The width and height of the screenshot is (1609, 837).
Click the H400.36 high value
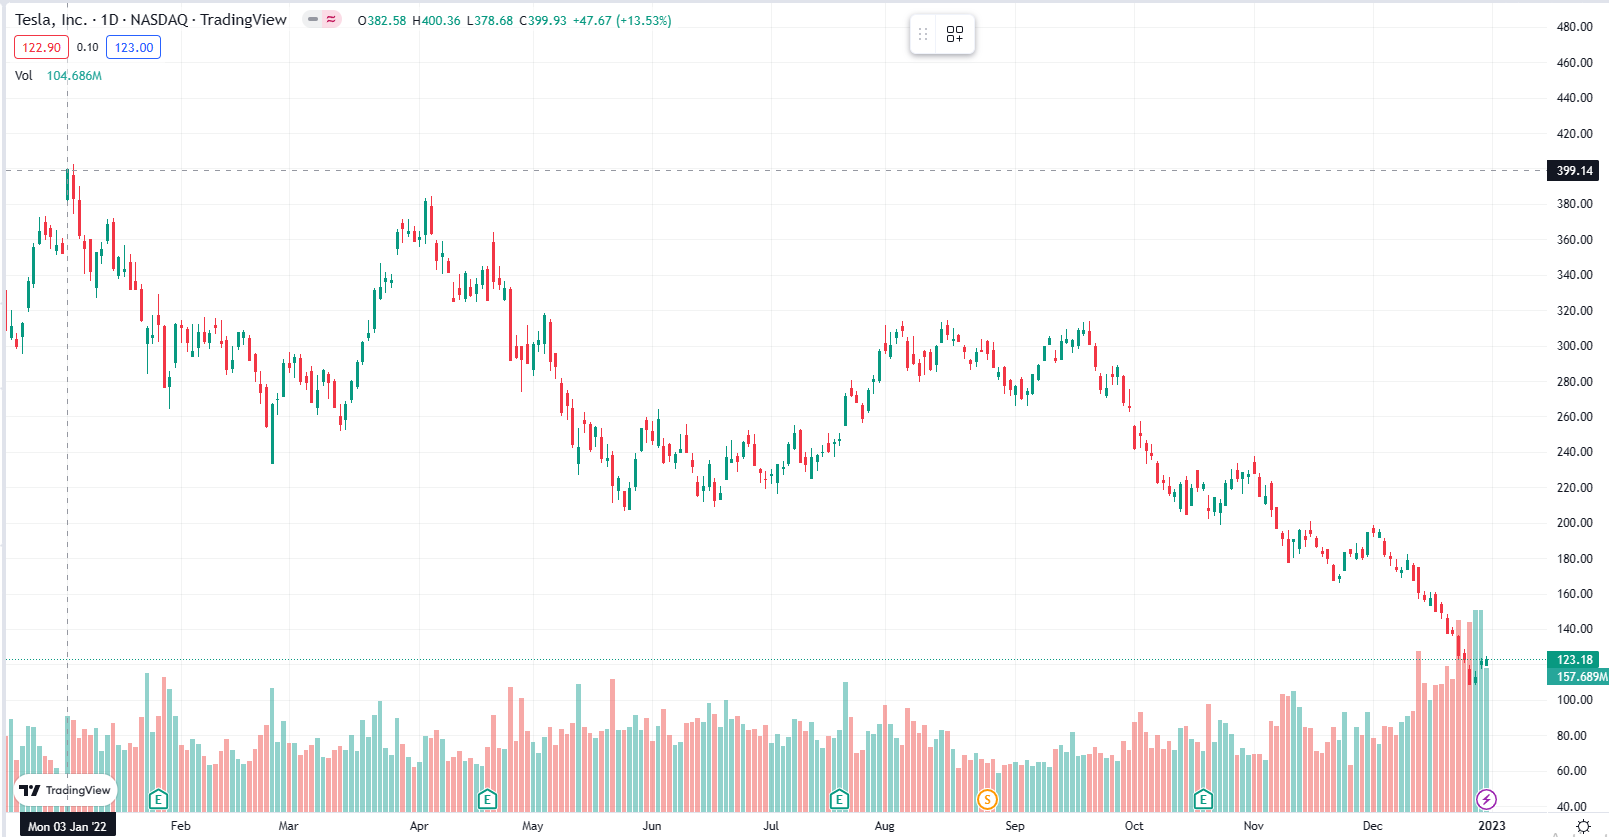(436, 21)
